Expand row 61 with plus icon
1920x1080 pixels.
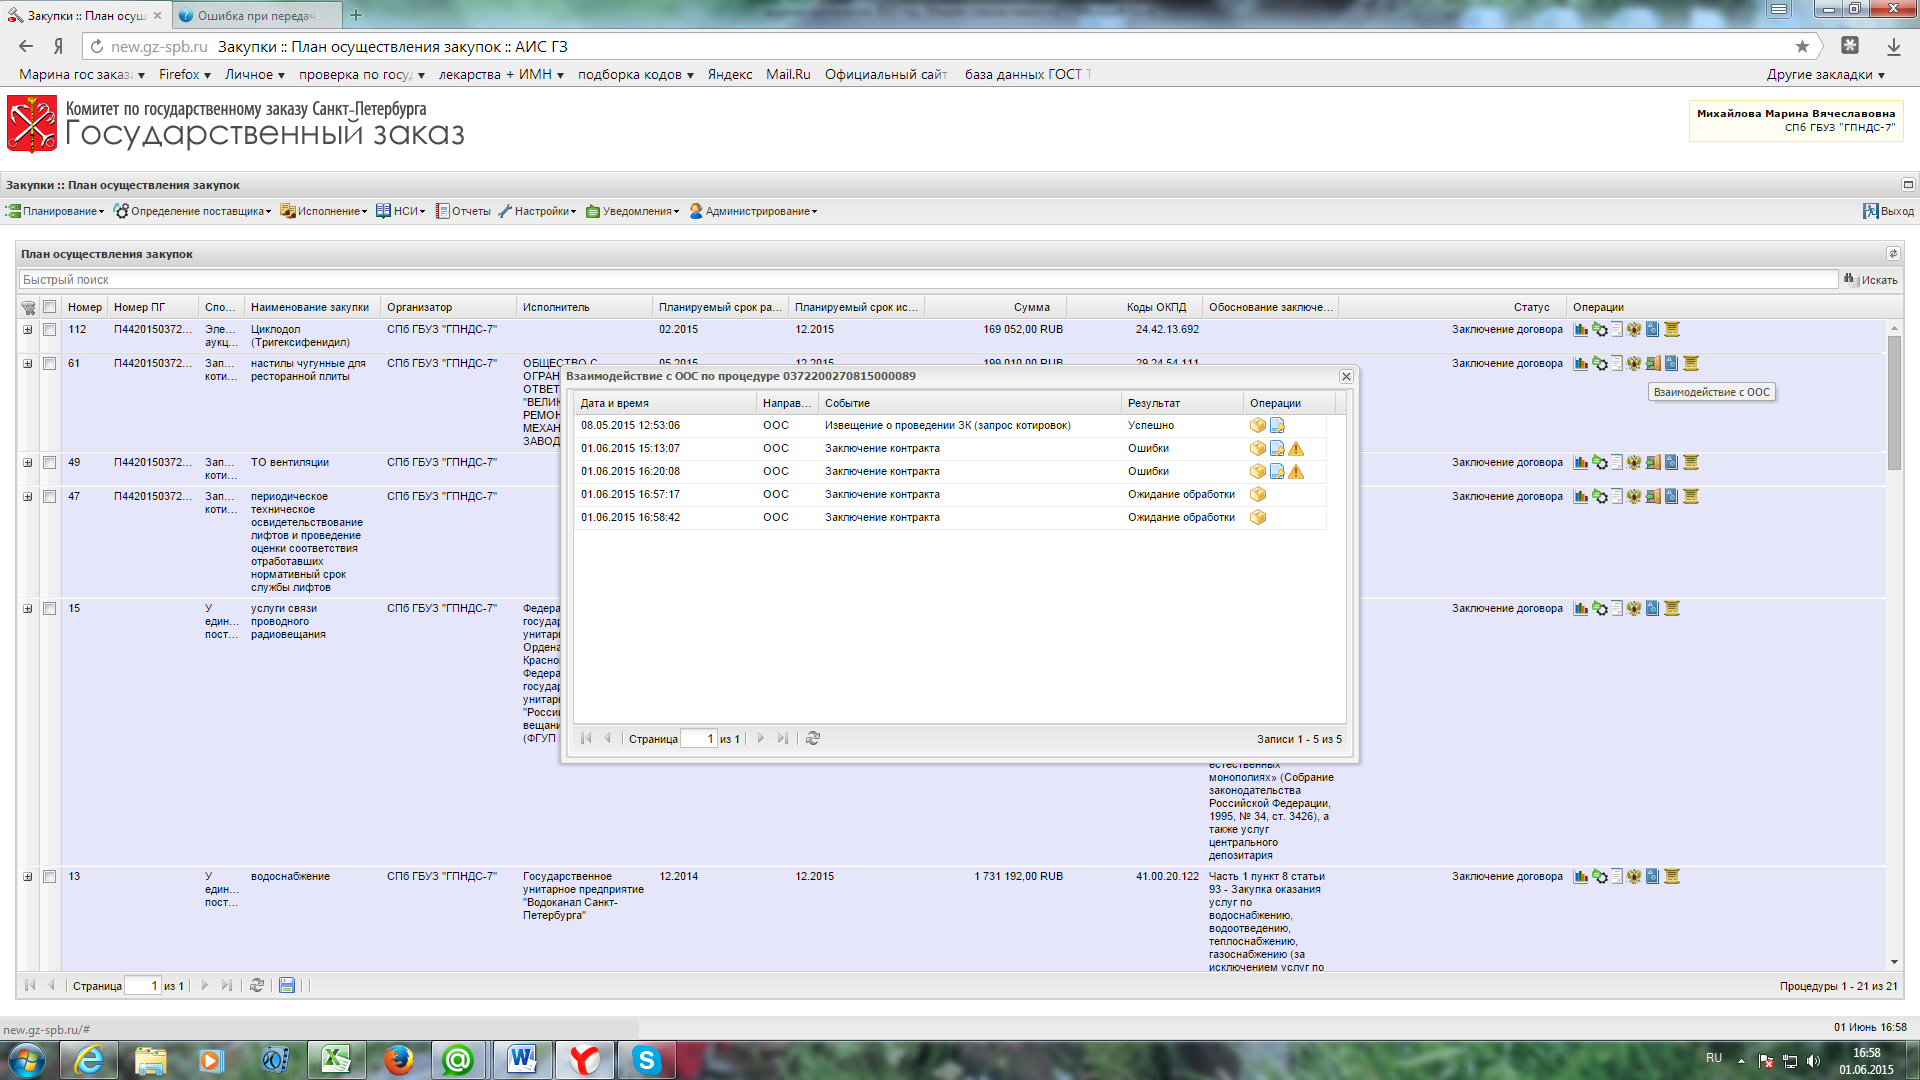(28, 364)
